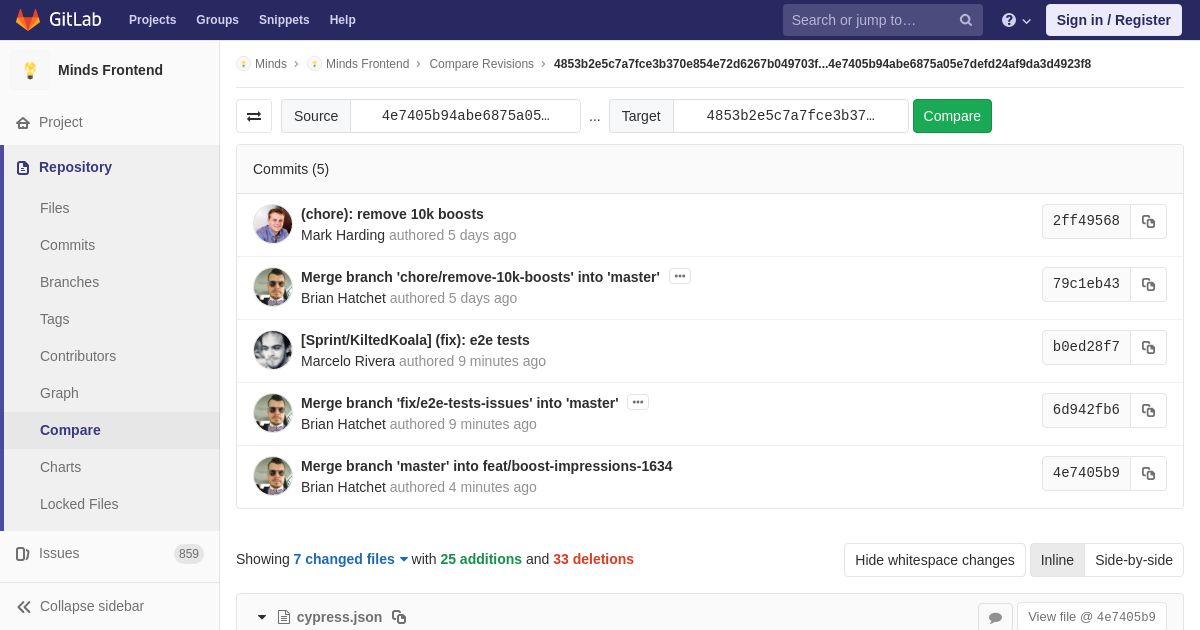Open the GitLab logo home link
Image resolution: width=1200 pixels, height=630 pixels.
coord(57,20)
